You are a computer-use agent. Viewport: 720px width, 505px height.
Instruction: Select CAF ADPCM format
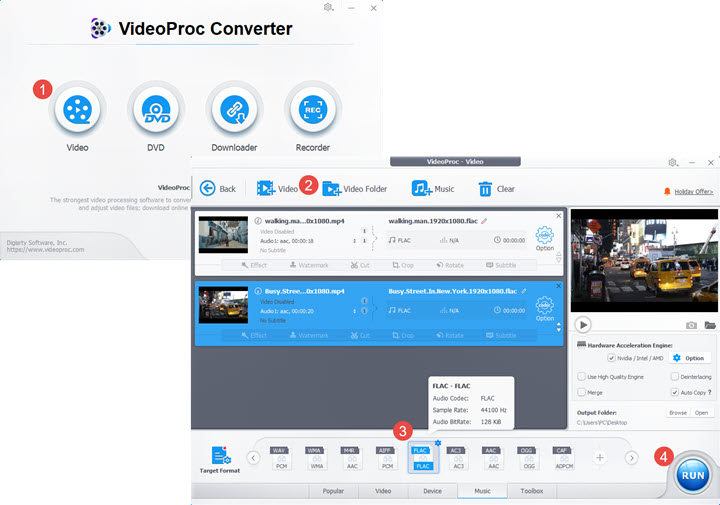pos(563,458)
